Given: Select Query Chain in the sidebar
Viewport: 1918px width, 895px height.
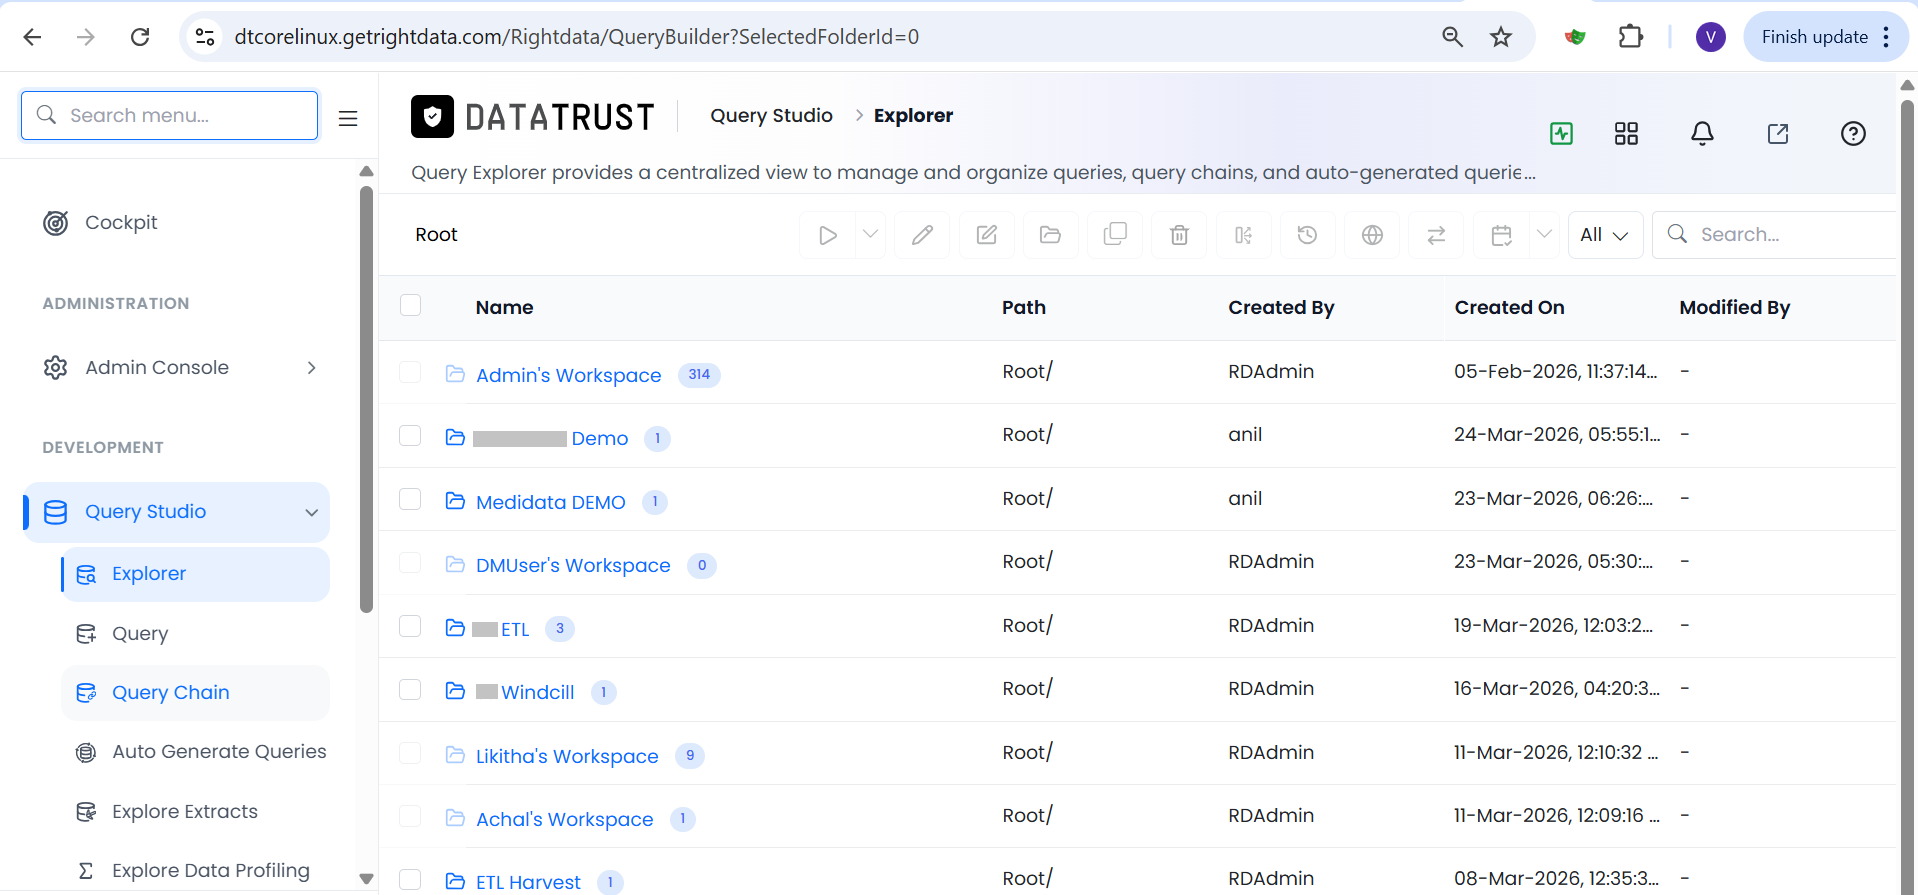Looking at the screenshot, I should (195, 693).
